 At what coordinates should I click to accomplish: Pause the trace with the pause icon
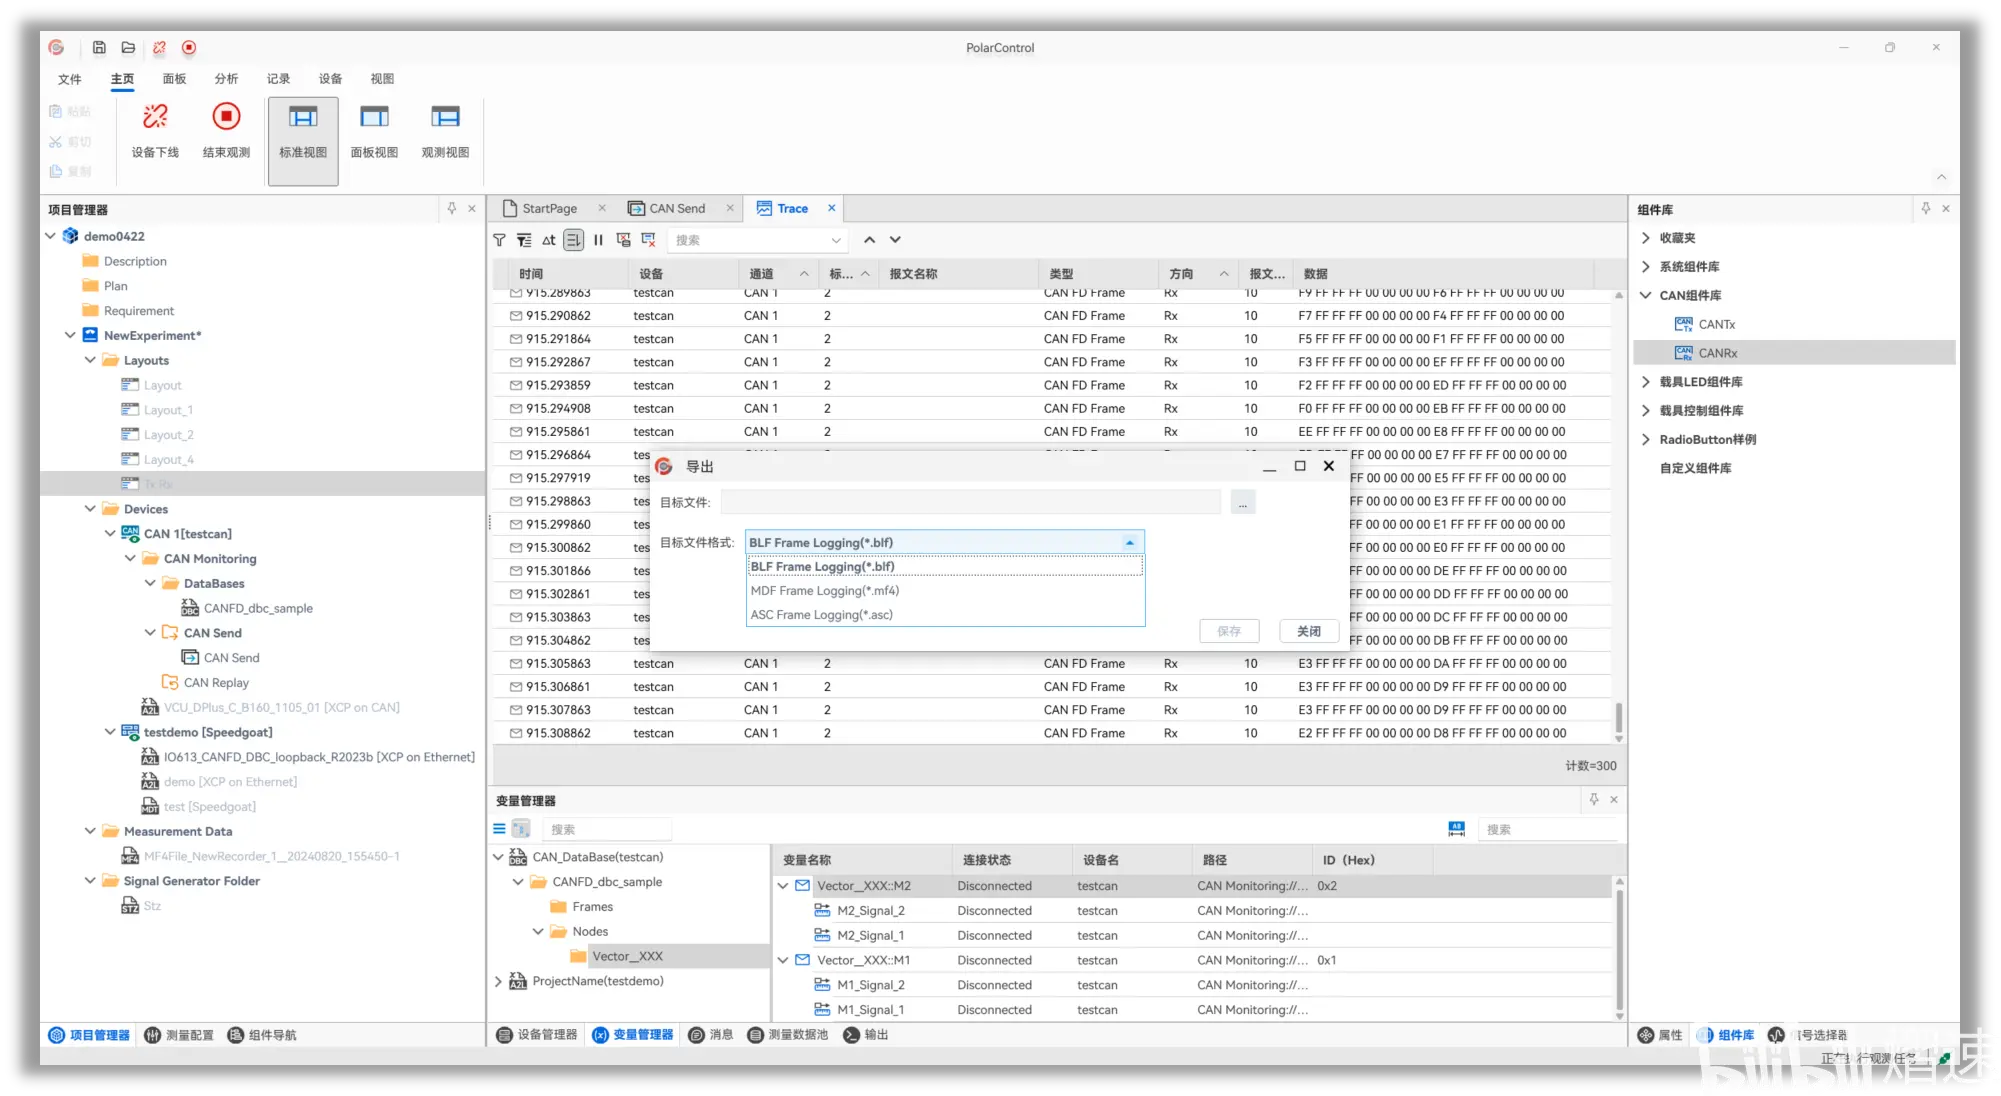[x=598, y=240]
